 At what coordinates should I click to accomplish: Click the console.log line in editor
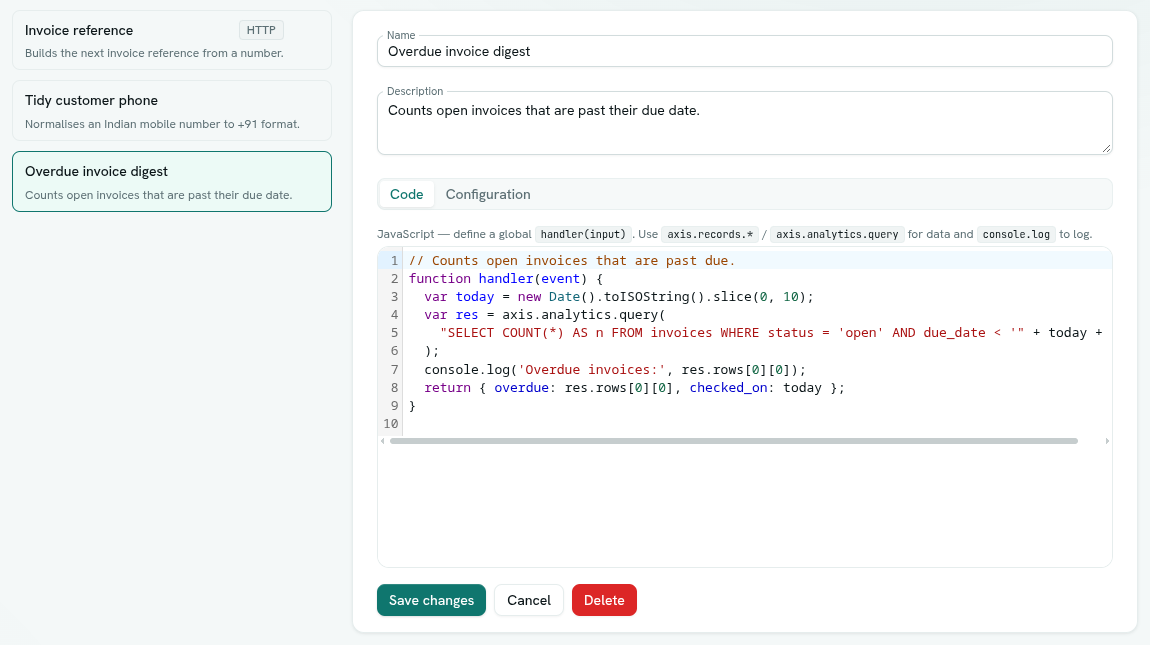coord(615,369)
